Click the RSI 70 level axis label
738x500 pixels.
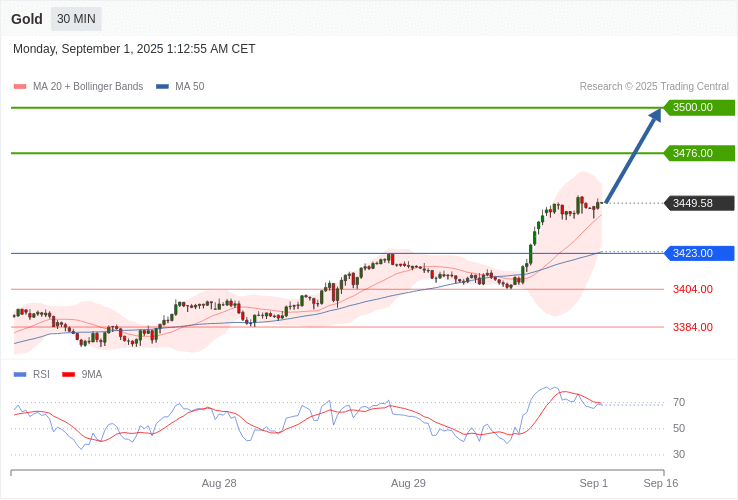(x=679, y=402)
